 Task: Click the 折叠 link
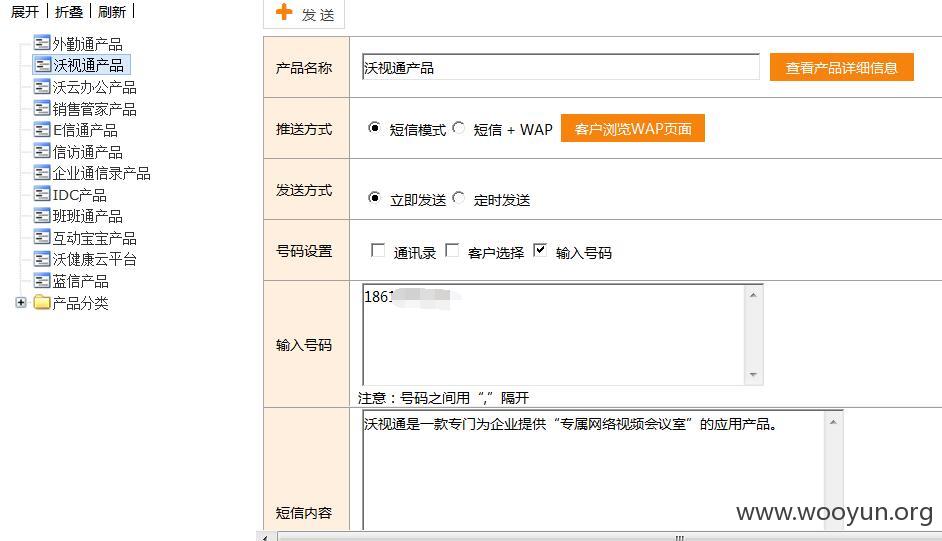point(68,11)
